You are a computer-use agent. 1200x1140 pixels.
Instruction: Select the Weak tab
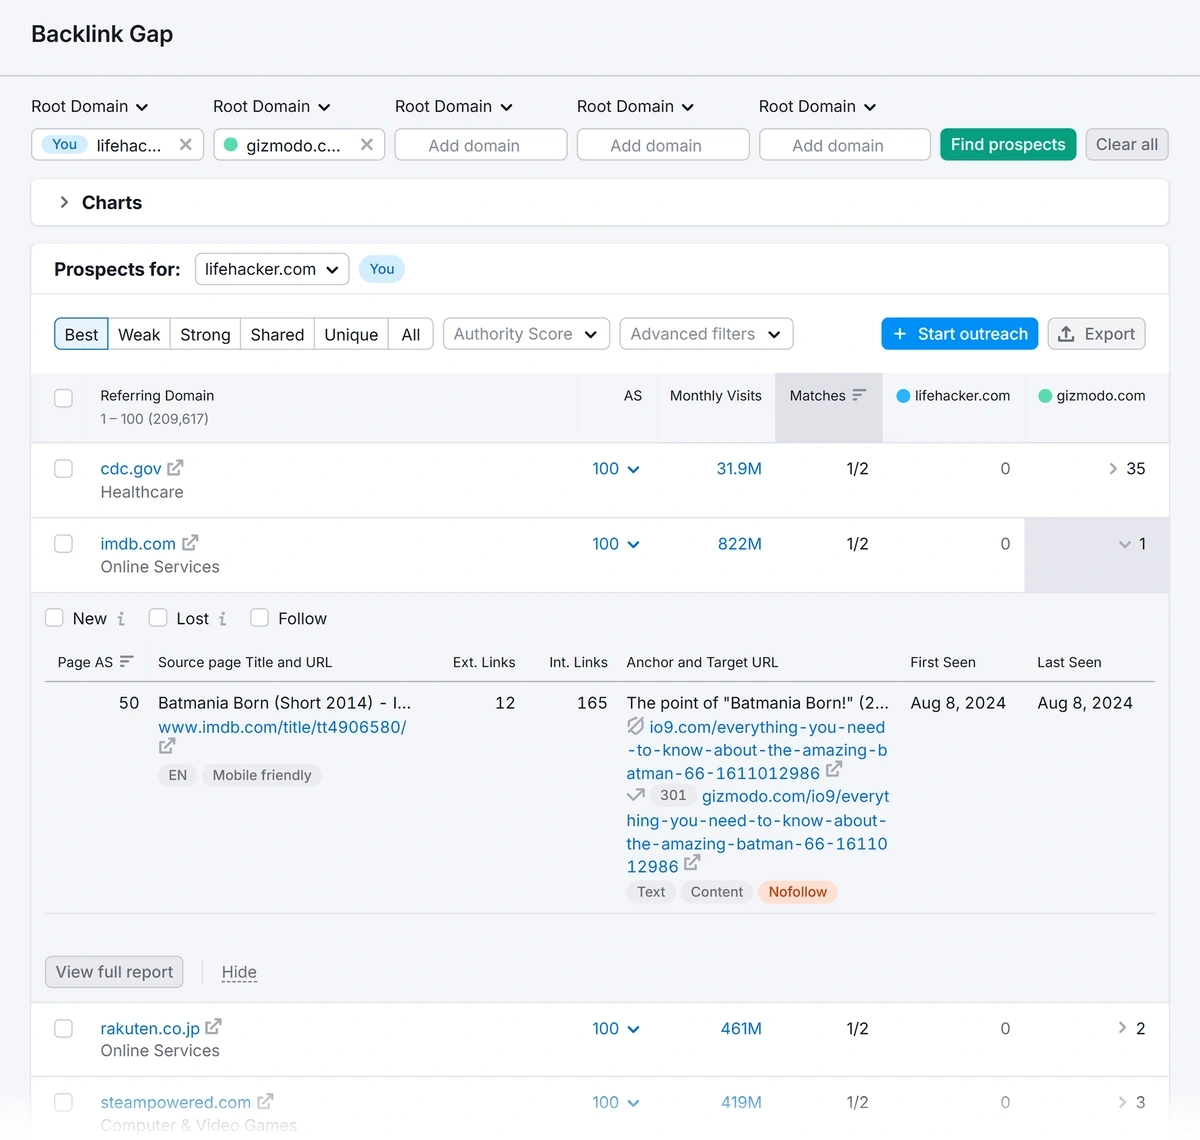tap(139, 334)
